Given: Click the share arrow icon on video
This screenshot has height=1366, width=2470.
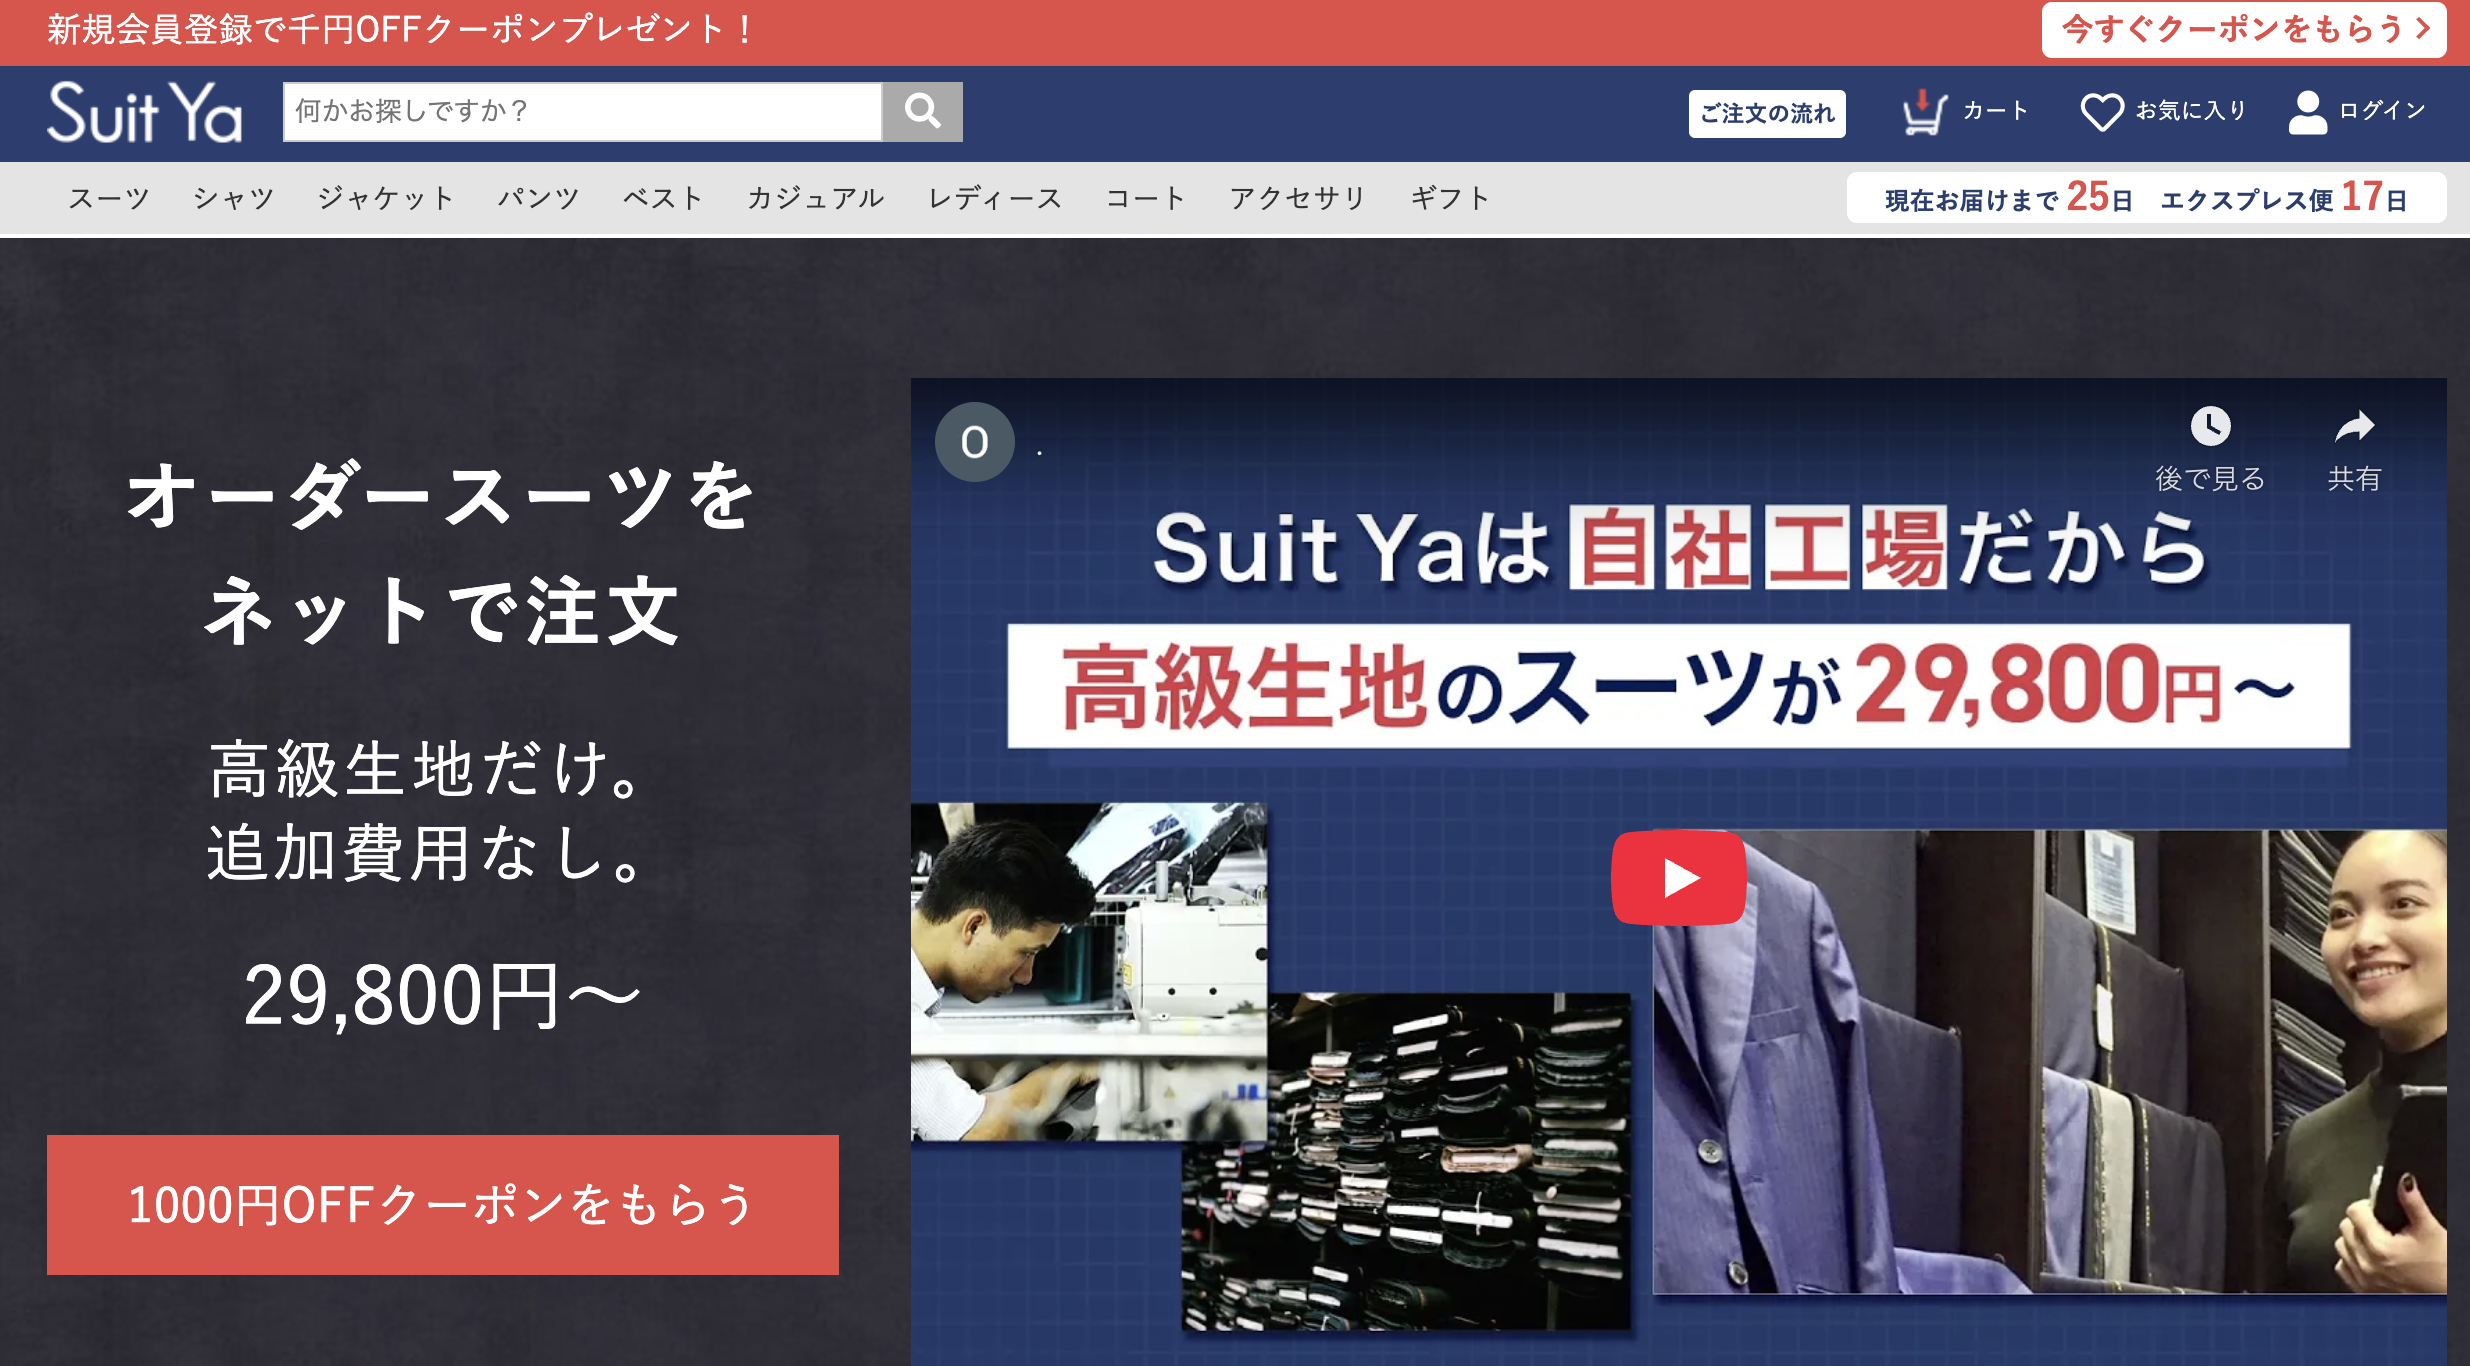Looking at the screenshot, I should point(2354,427).
